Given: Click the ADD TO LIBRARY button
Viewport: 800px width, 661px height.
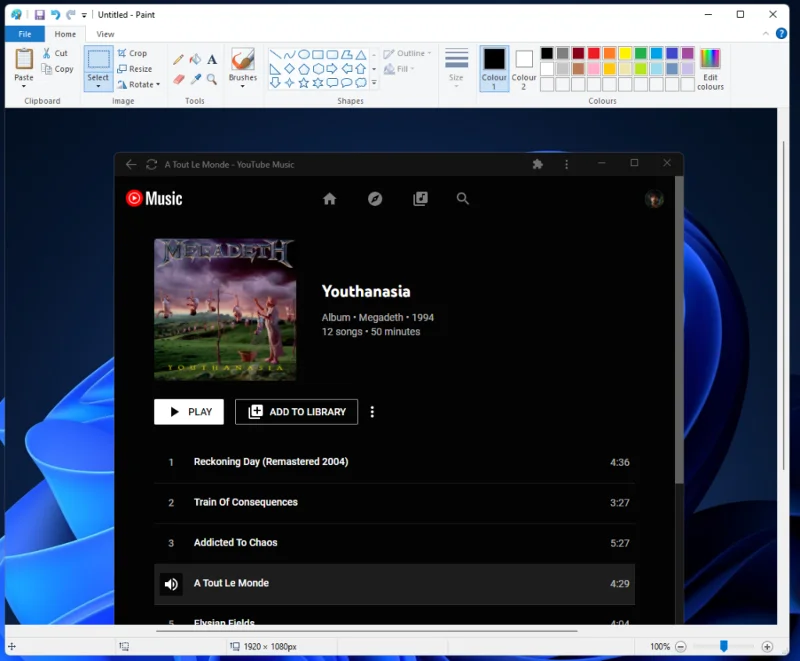Looking at the screenshot, I should (x=296, y=411).
